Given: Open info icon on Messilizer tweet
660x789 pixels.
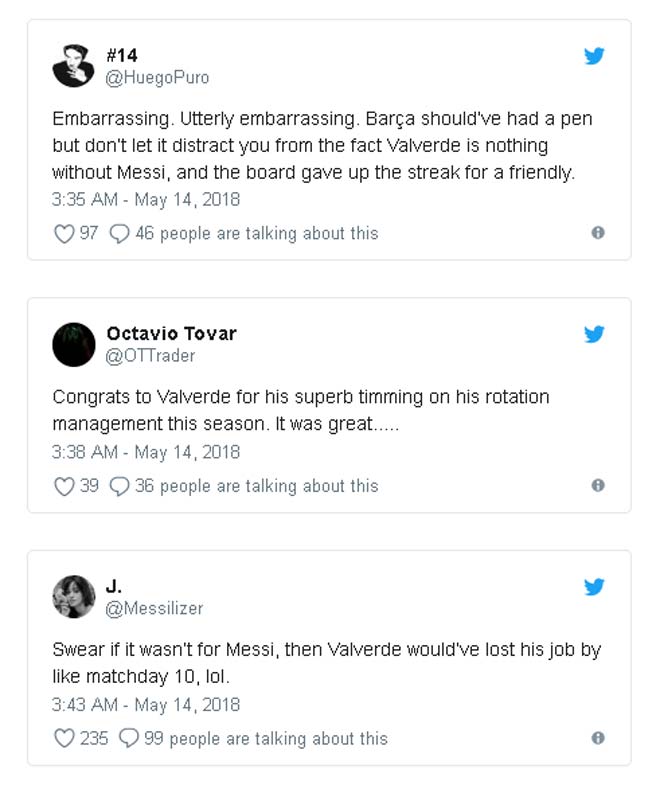Looking at the screenshot, I should [598, 738].
